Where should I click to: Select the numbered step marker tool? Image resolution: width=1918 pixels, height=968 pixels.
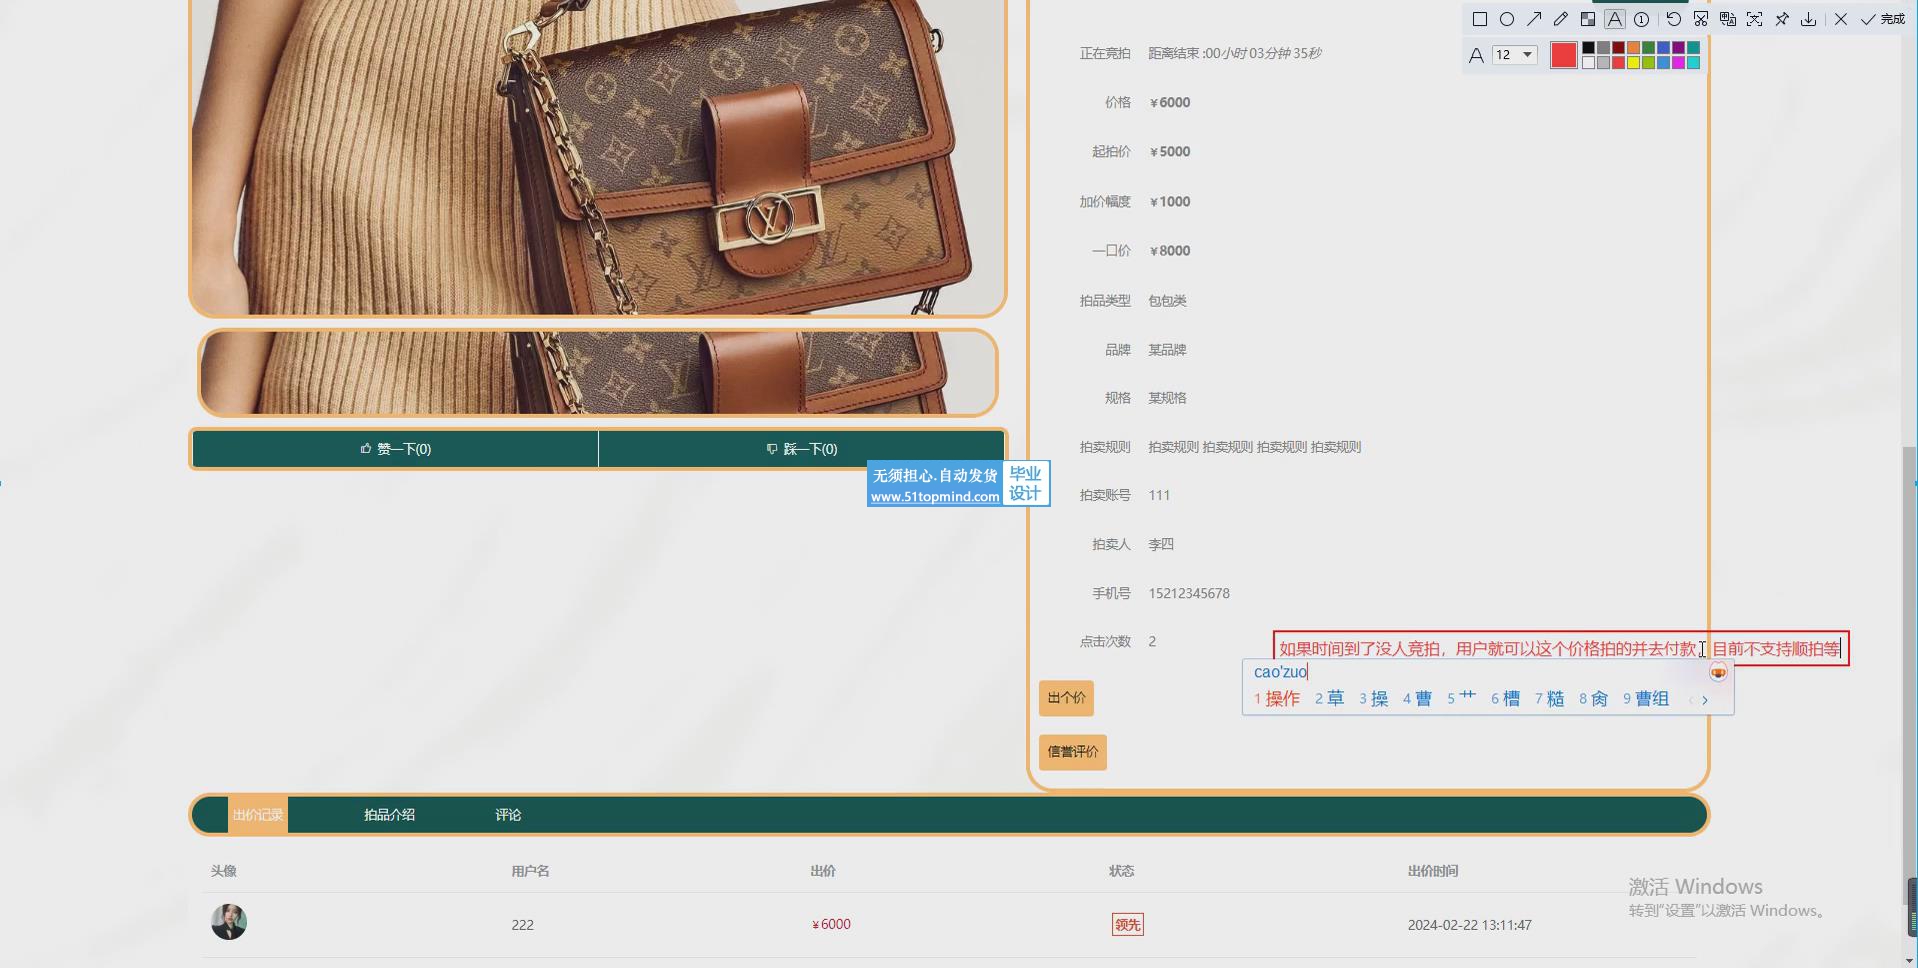pos(1641,19)
